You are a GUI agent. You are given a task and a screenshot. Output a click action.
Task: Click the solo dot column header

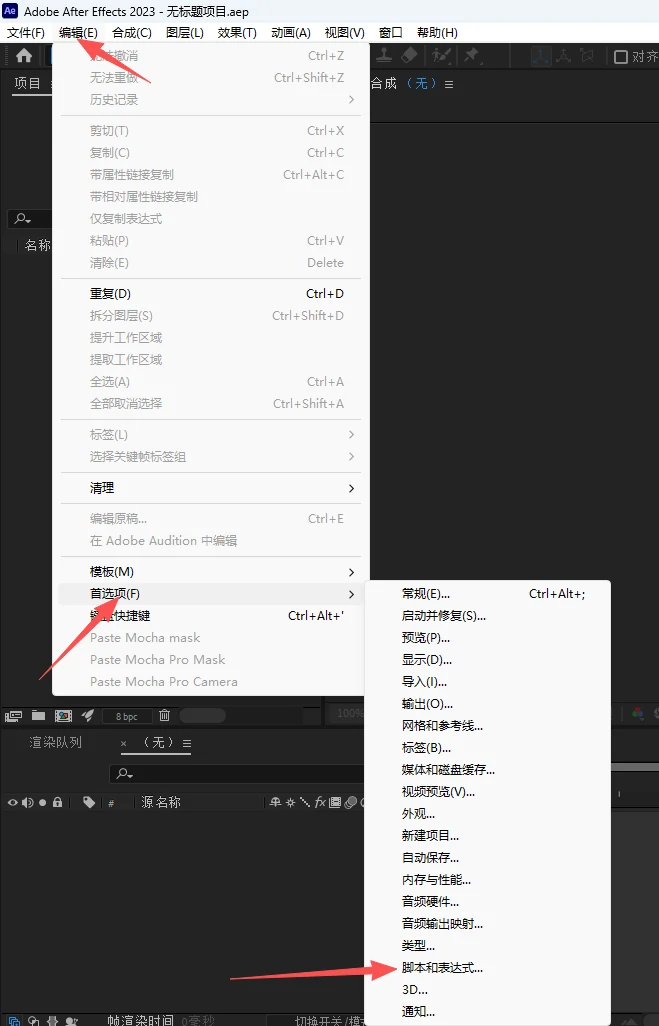(x=43, y=802)
